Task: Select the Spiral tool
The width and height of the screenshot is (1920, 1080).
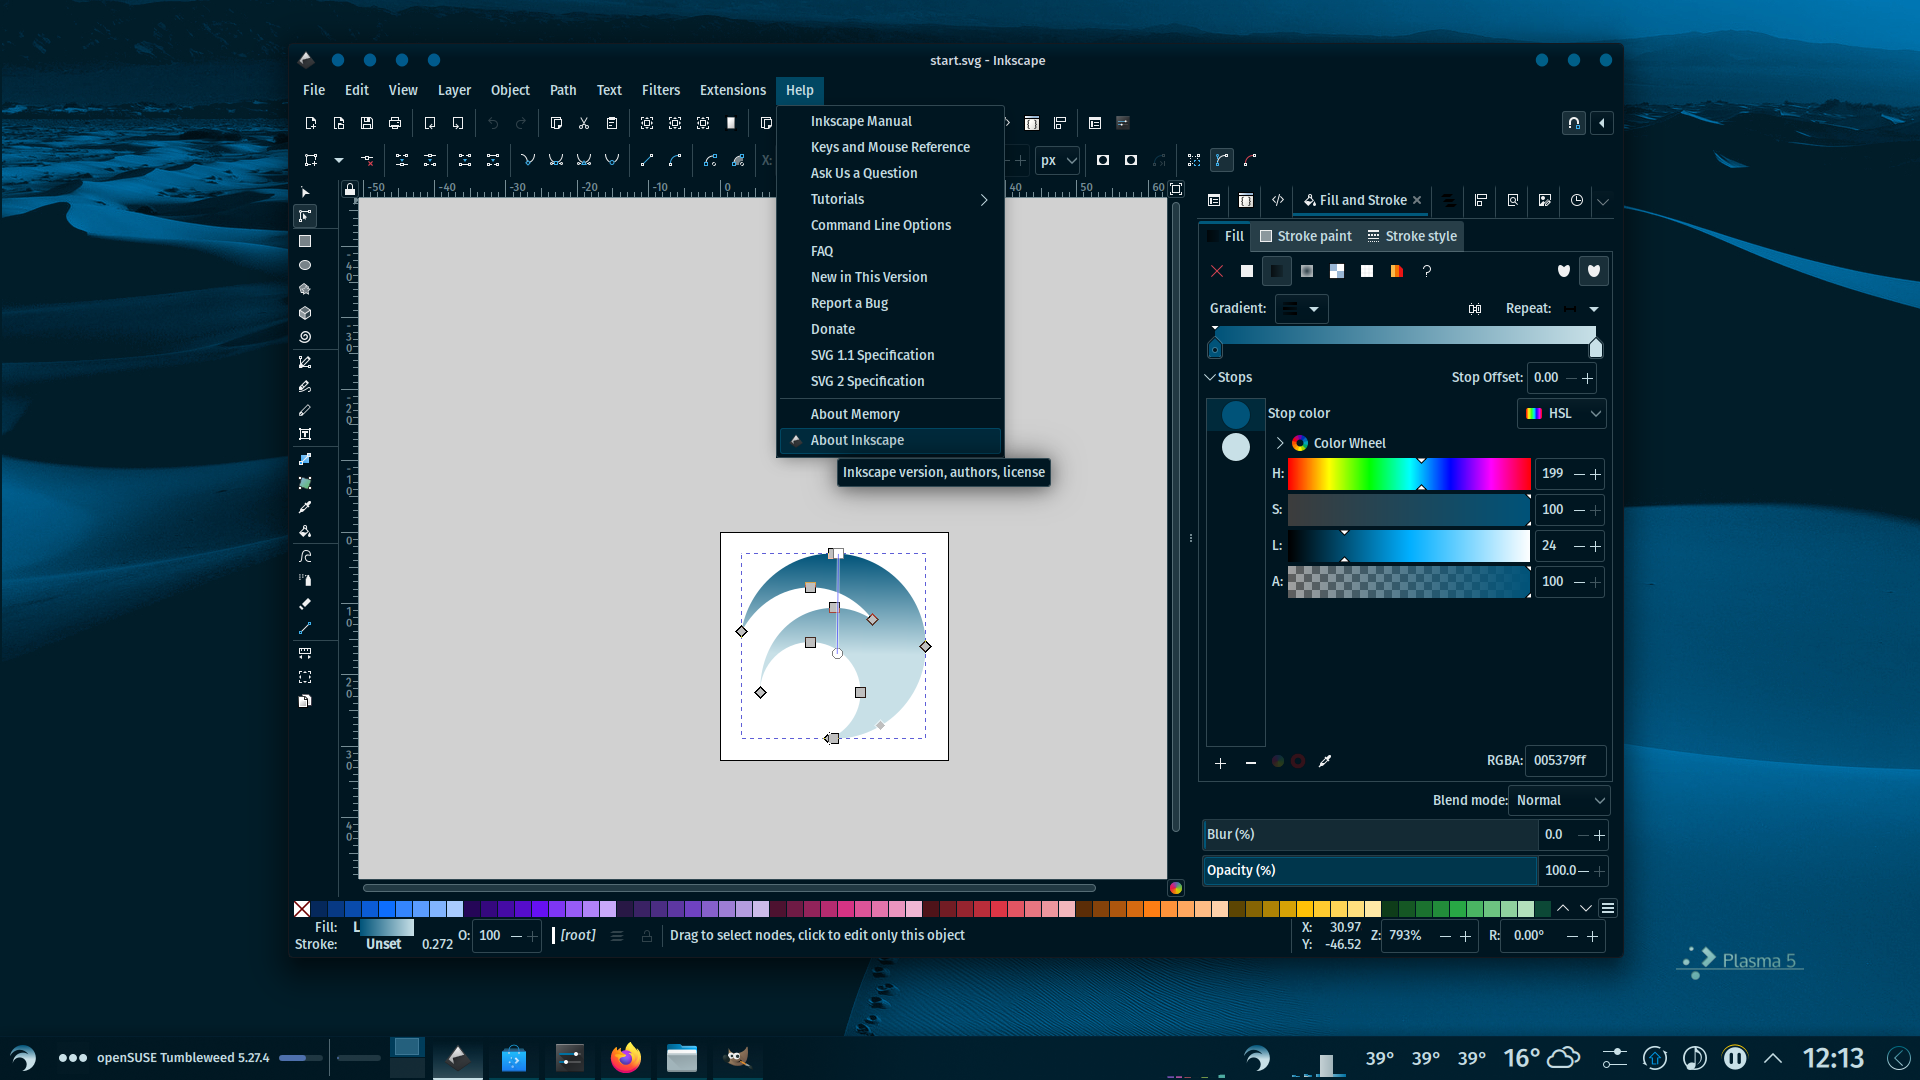Action: 305,337
